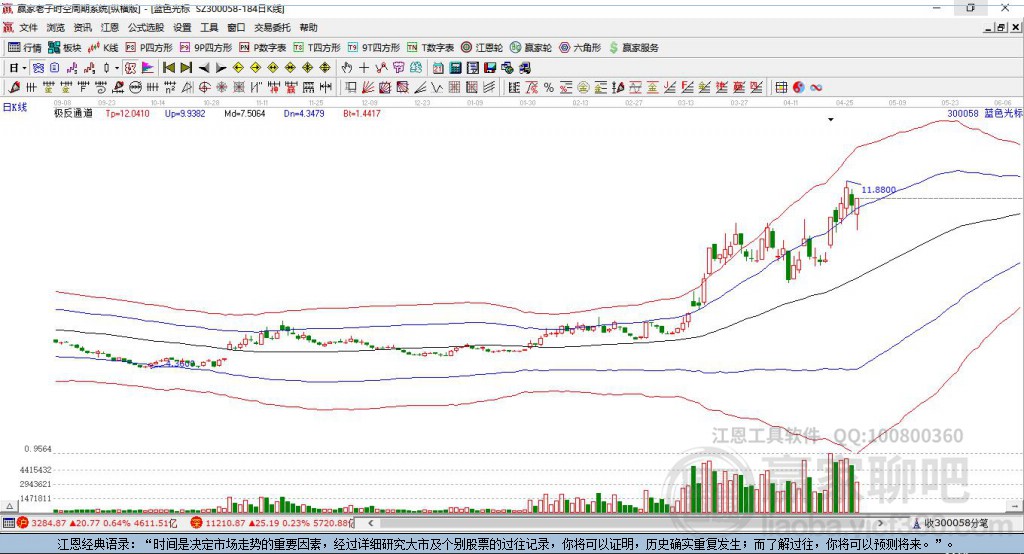Open the calendar icon showing 21
Image resolution: width=1024 pixels, height=554 pixels.
[438, 68]
